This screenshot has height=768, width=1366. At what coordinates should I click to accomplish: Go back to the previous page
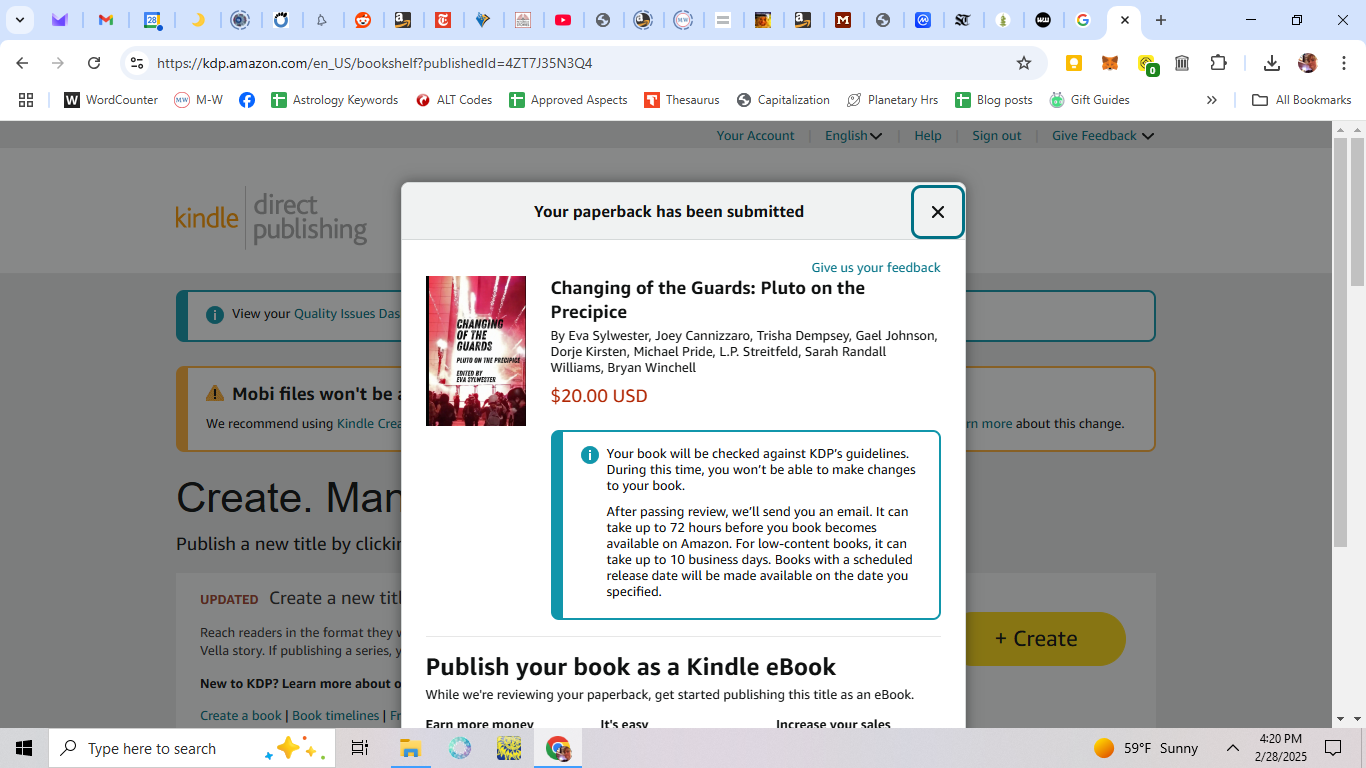pos(22,63)
